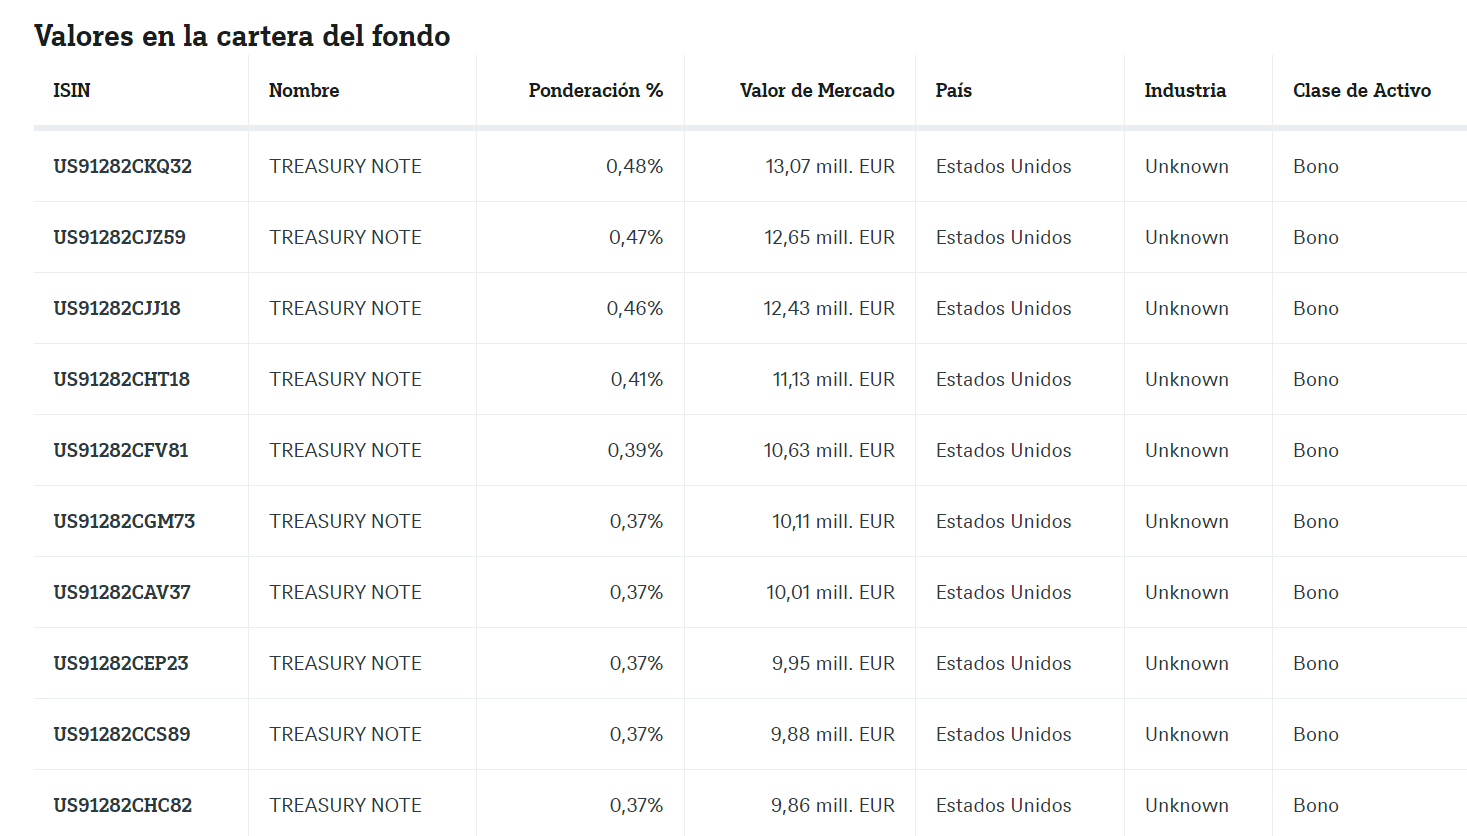Open ISIN US91282CEP23
Image resolution: width=1467 pixels, height=836 pixels.
click(121, 663)
